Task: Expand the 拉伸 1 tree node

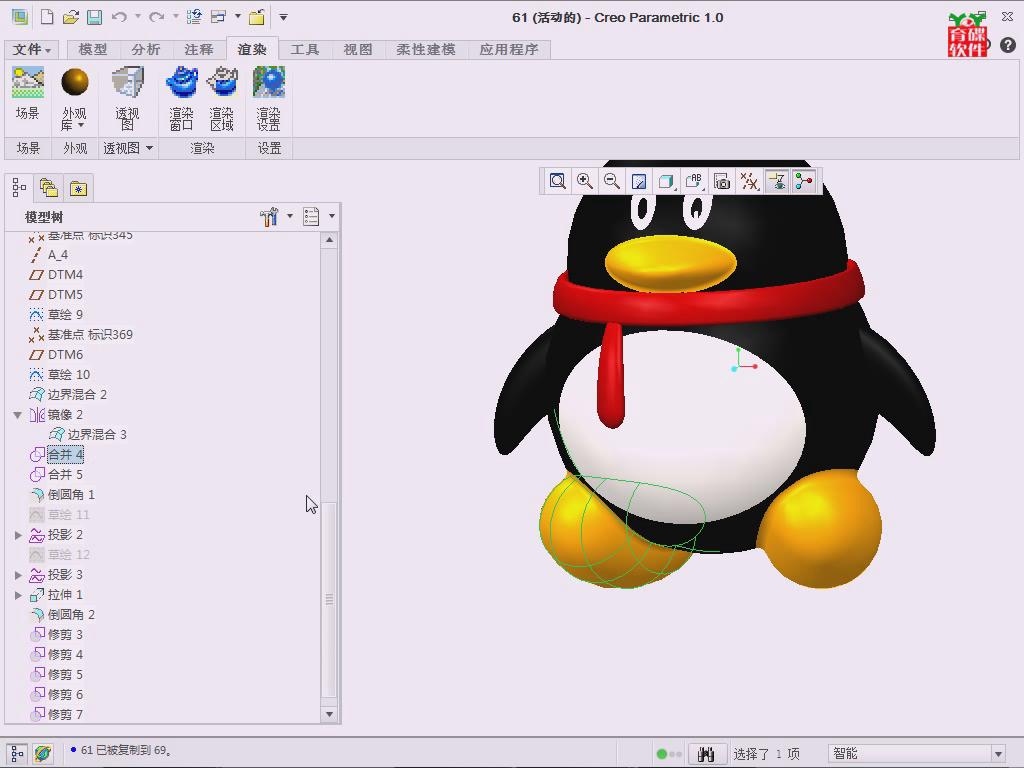Action: [18, 595]
